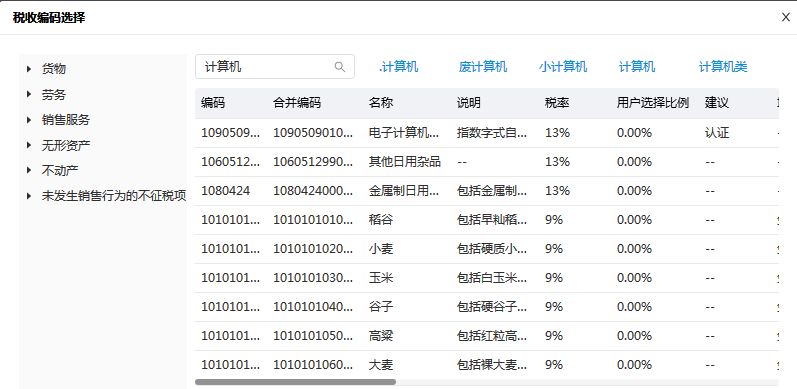Click description 指数字式自...
Viewport: 797px width, 389px height.
(492, 133)
